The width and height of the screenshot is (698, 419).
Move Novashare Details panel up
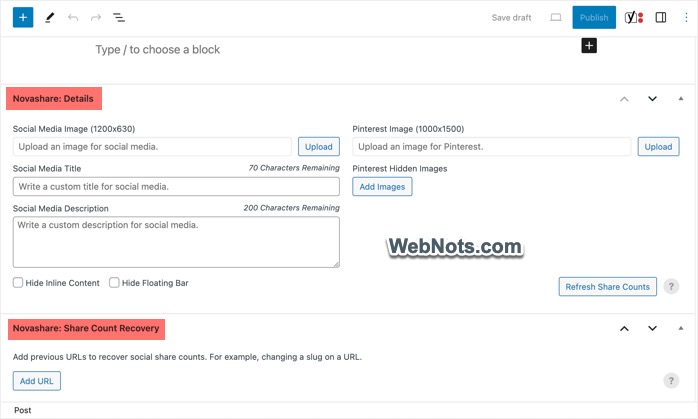coord(625,99)
